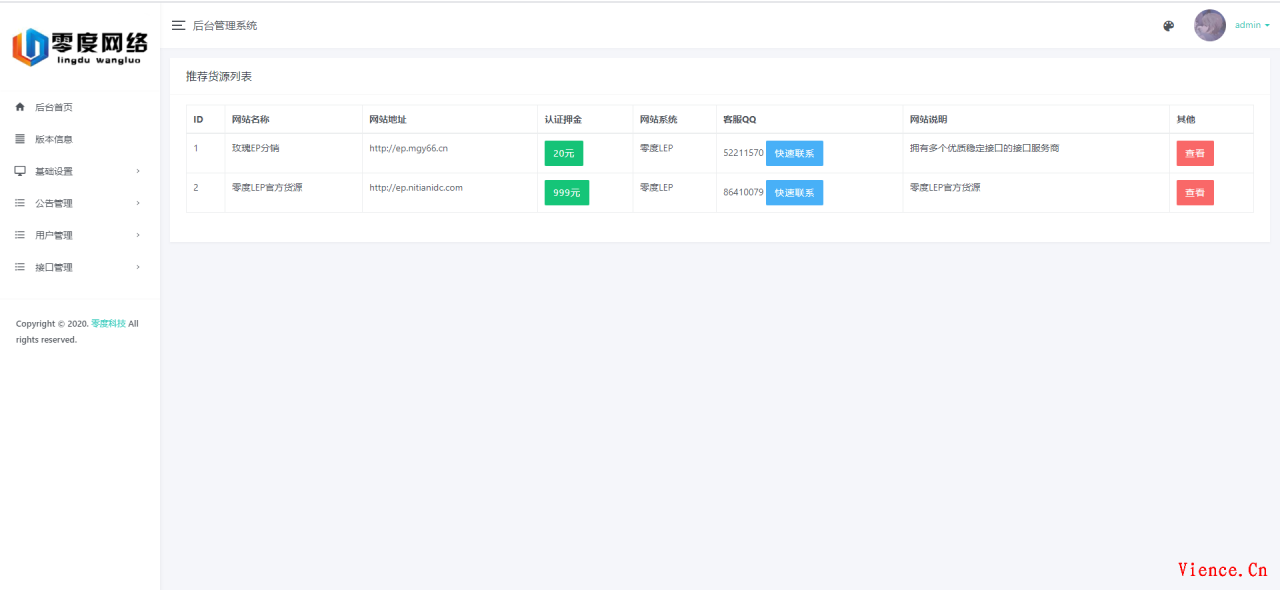Click the menu icon beside 公告管理
The width and height of the screenshot is (1280, 590).
click(x=19, y=203)
